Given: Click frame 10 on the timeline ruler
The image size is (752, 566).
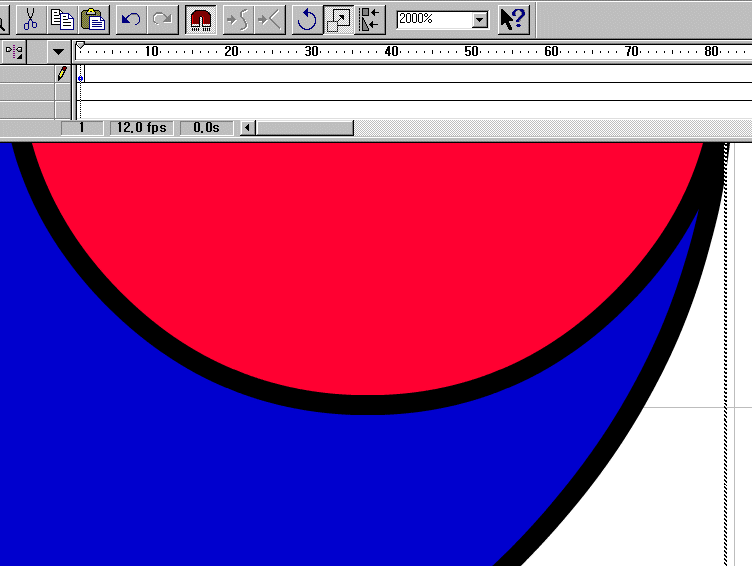Looking at the screenshot, I should pos(153,51).
